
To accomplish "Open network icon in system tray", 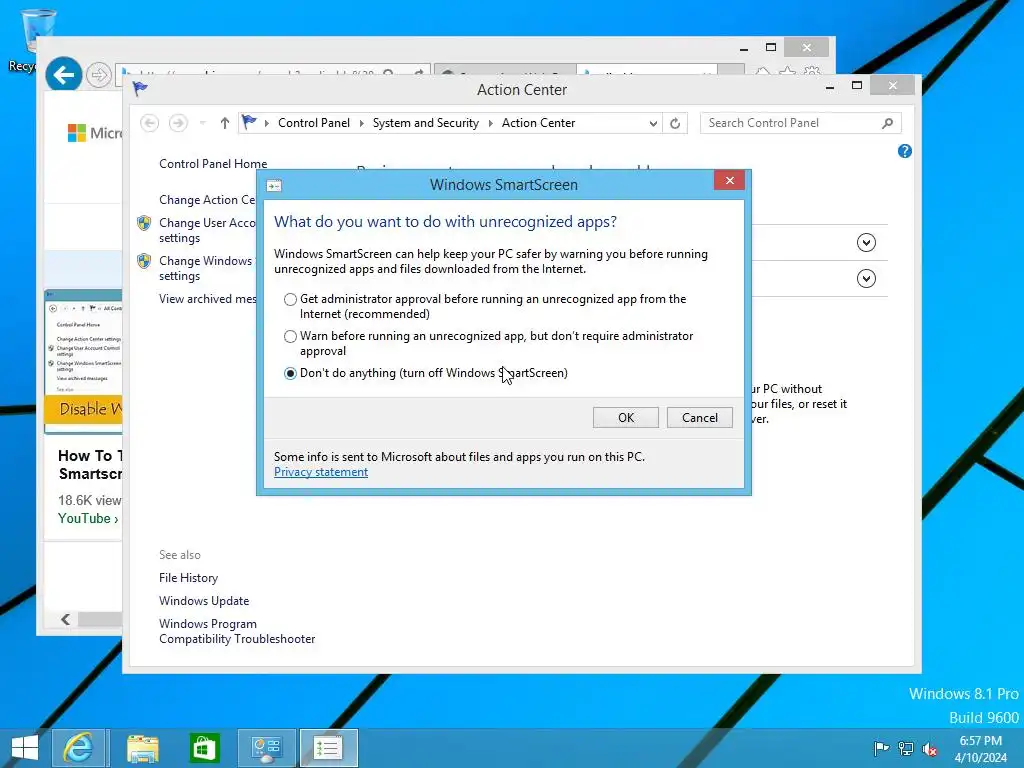I will tap(905, 748).
